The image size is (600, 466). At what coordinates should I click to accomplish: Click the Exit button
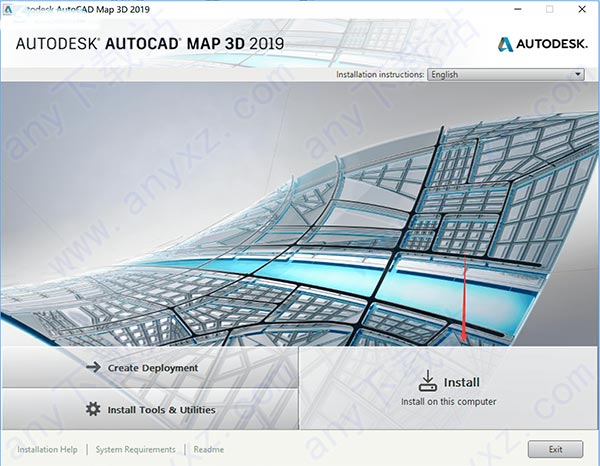pyautogui.click(x=556, y=449)
